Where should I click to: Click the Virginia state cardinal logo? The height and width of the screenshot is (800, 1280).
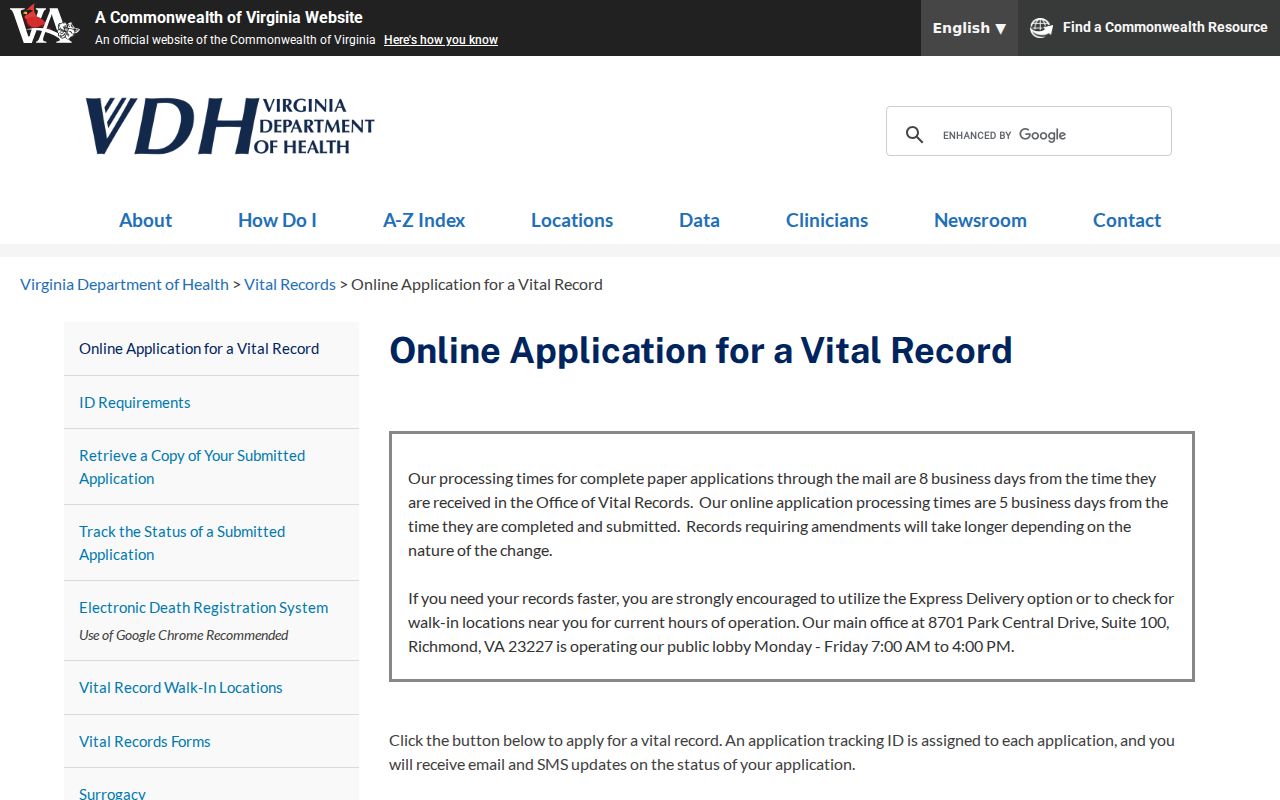(x=44, y=25)
